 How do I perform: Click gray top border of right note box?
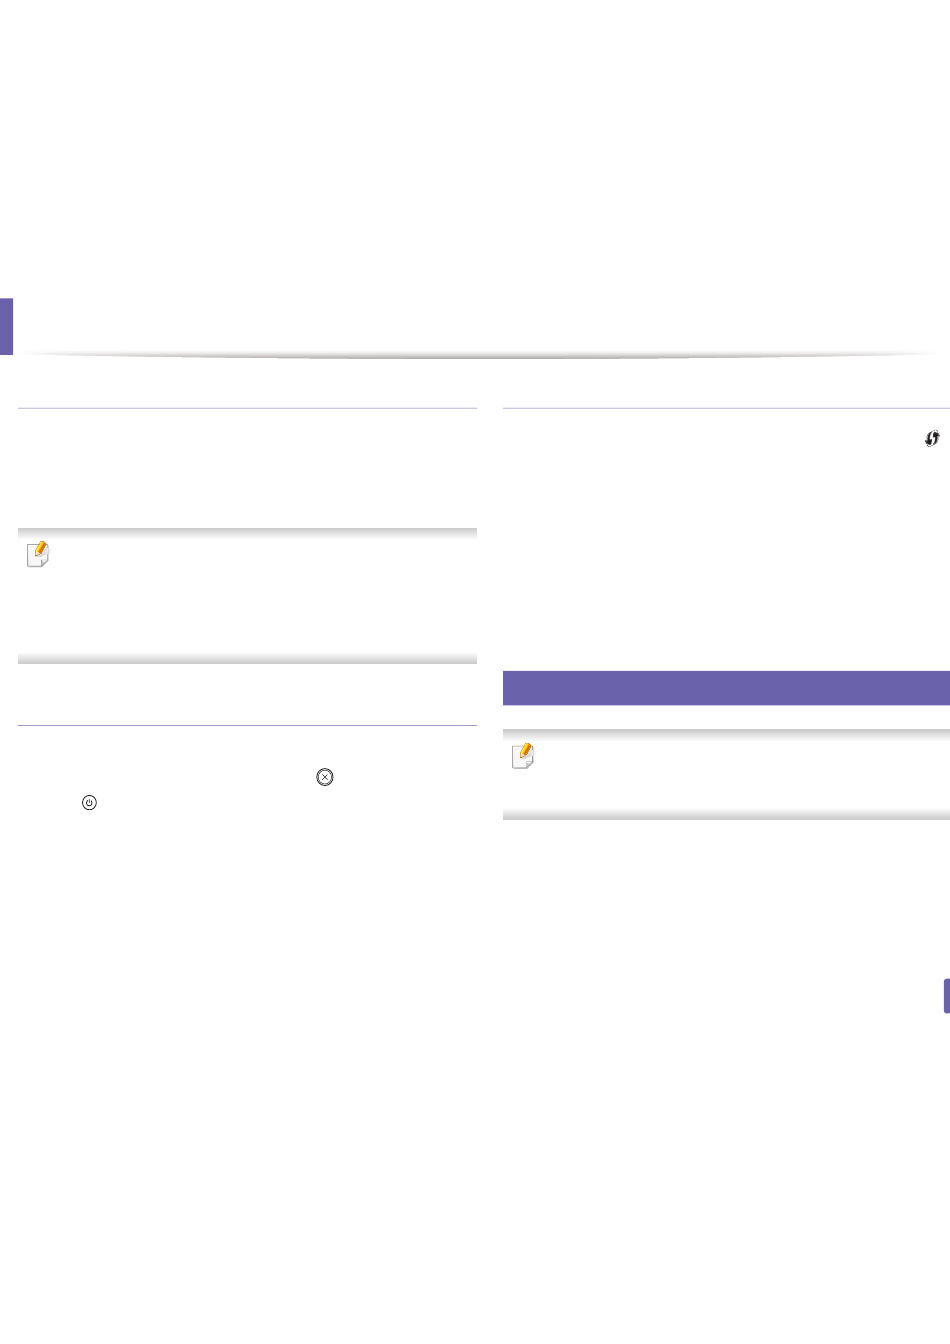(x=726, y=734)
